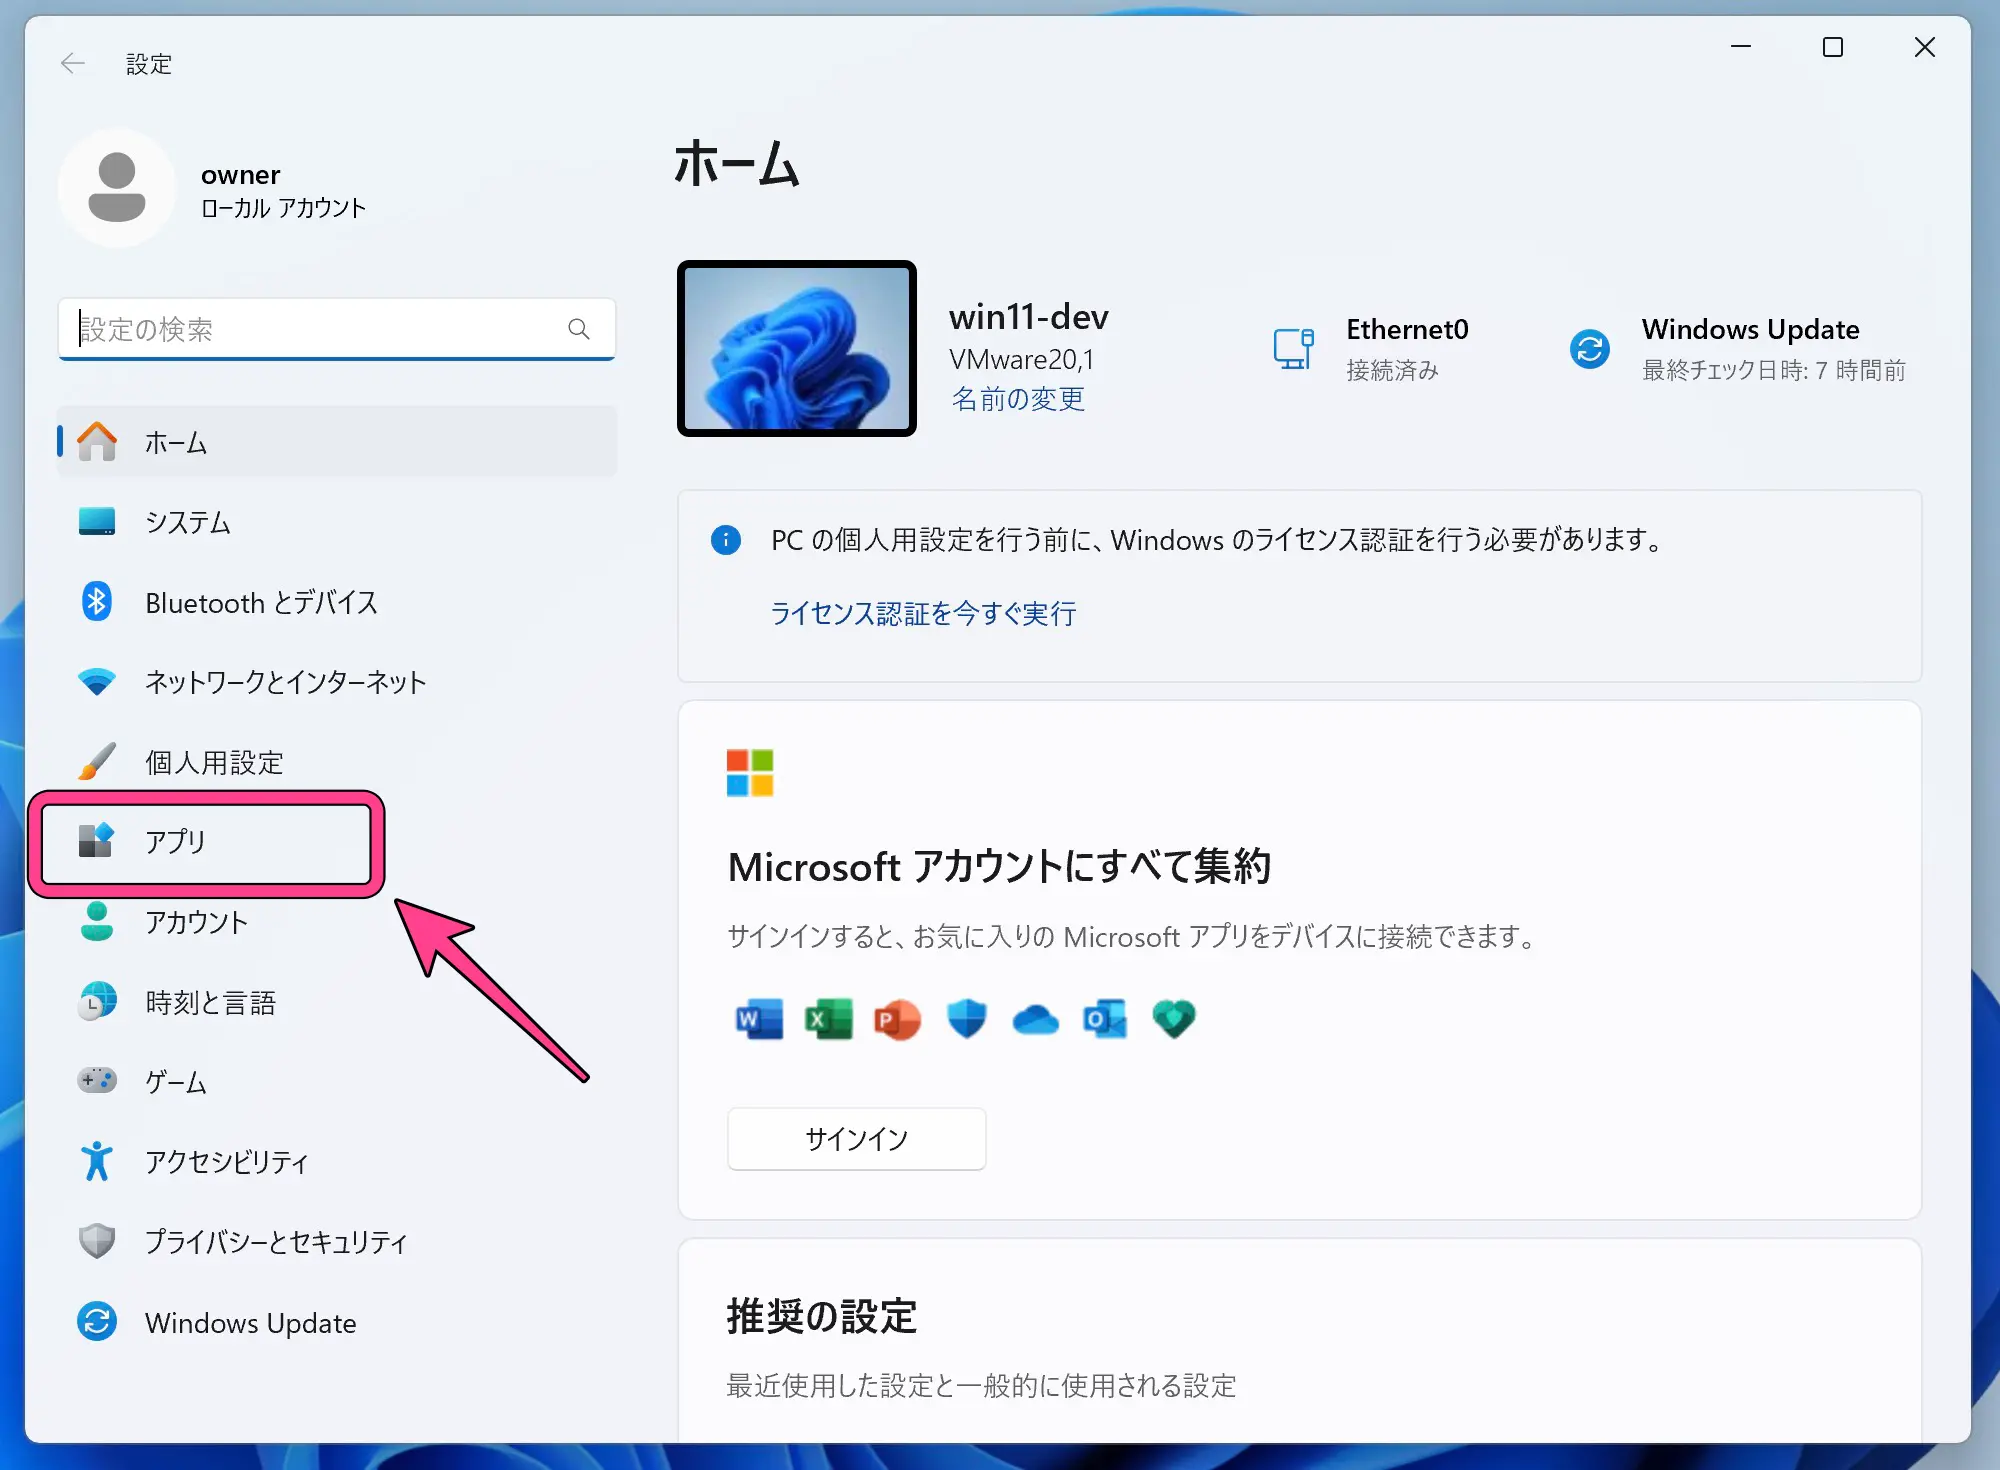
Task: Select the OneDrive cloud icon
Action: (x=1034, y=1019)
